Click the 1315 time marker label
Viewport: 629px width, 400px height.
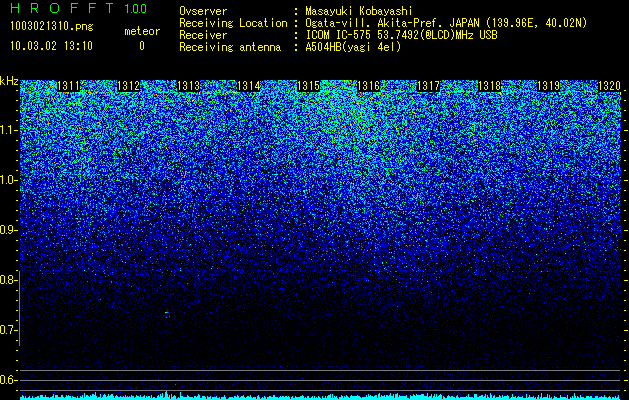coord(308,86)
